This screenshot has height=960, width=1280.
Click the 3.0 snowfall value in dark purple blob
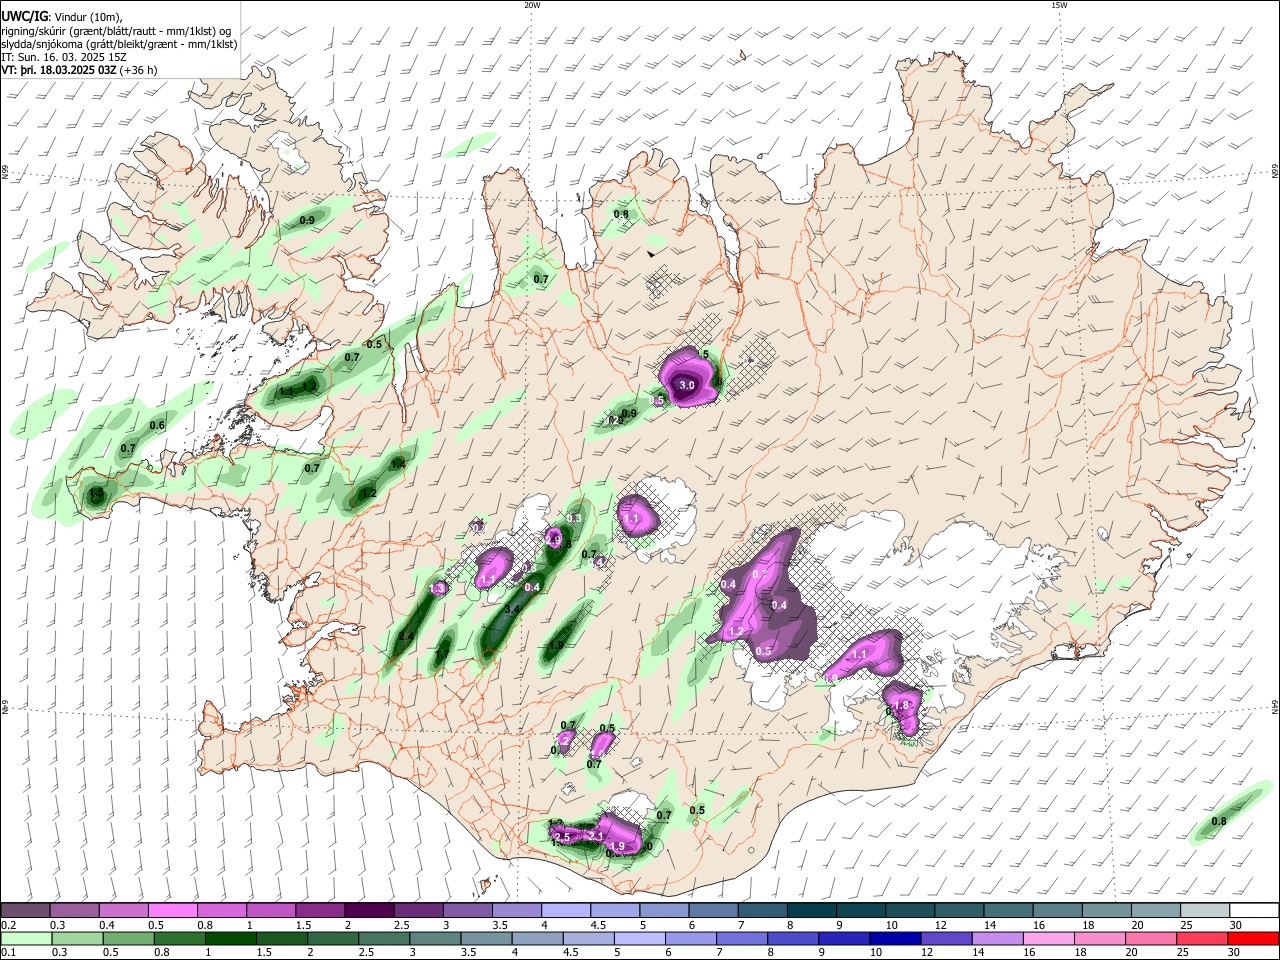coord(687,385)
